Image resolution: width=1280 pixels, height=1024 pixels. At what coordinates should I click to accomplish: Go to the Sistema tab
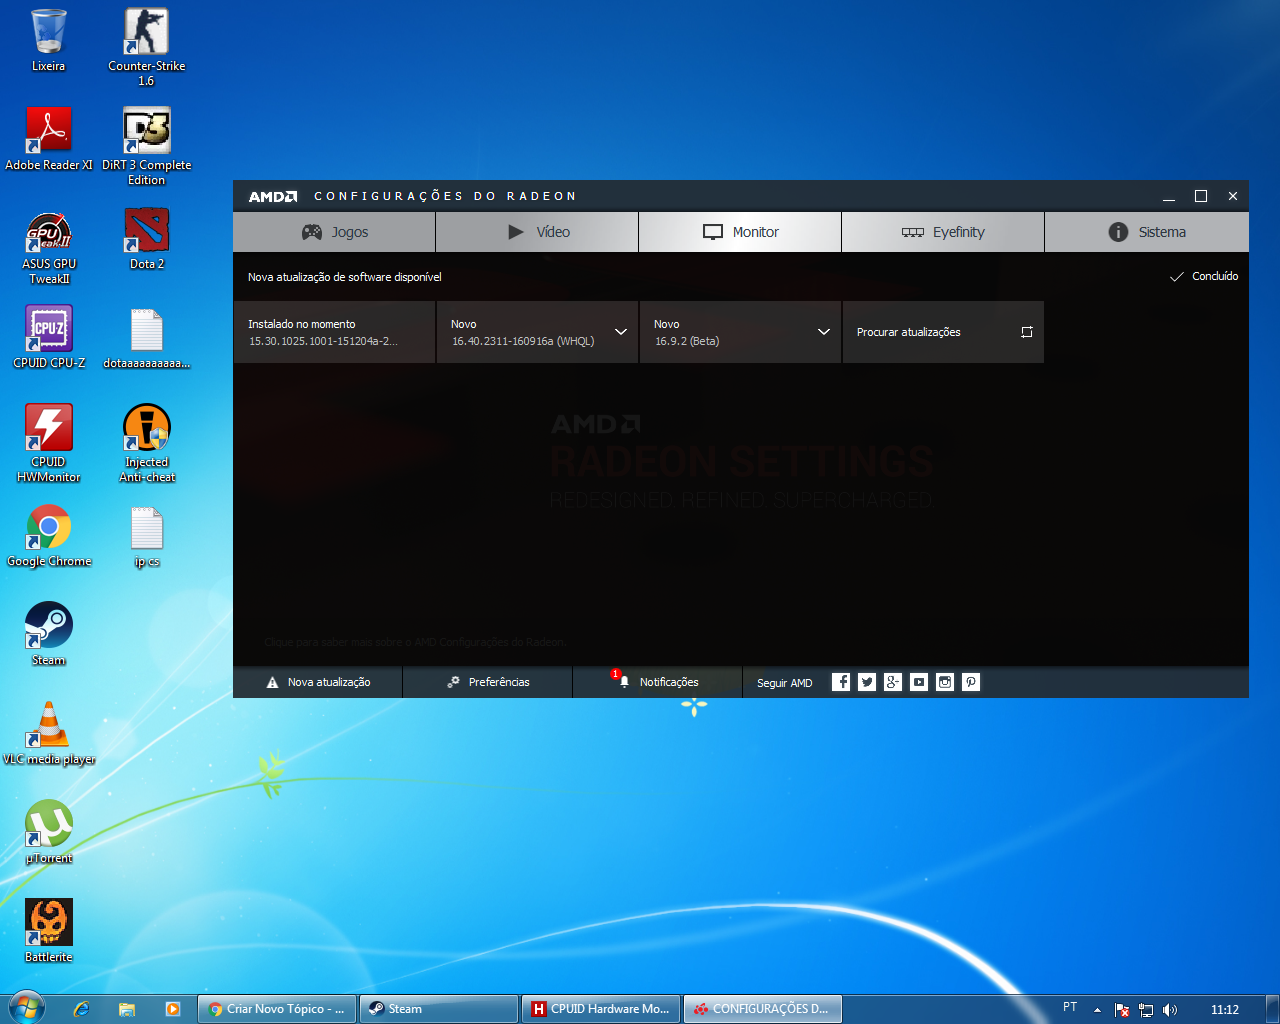pos(1147,232)
